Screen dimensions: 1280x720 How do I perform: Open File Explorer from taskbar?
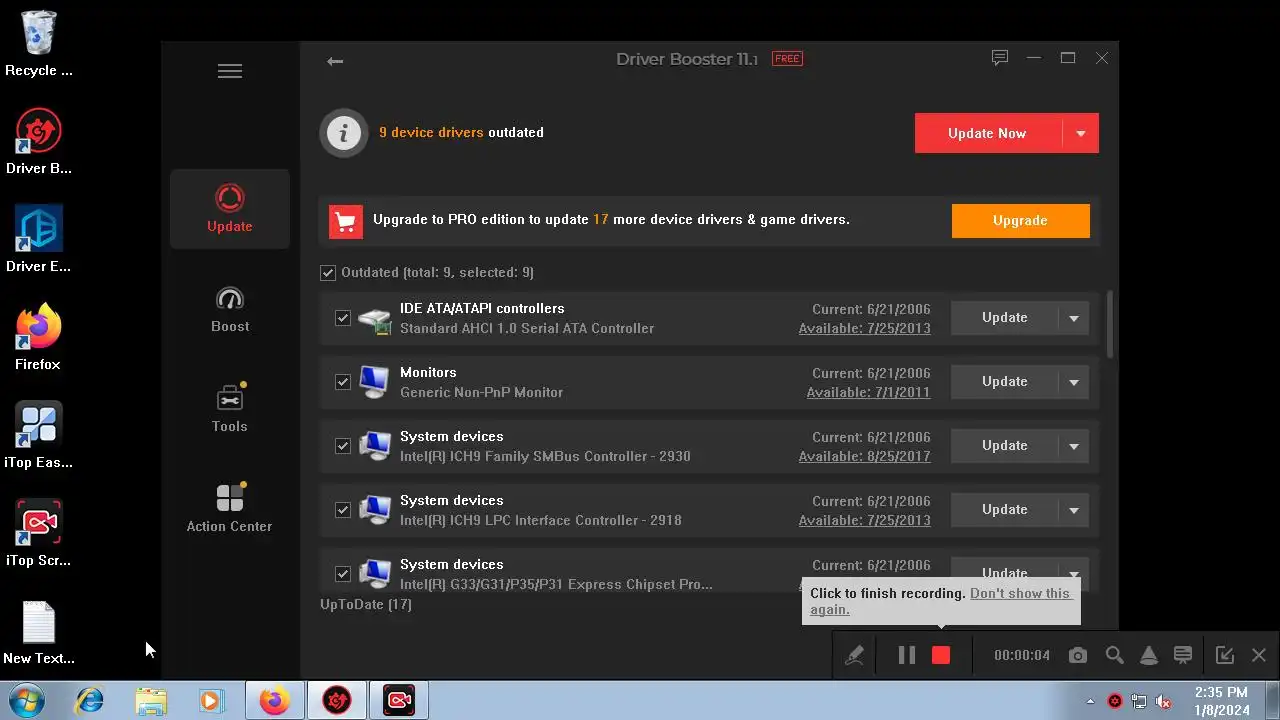tap(151, 700)
